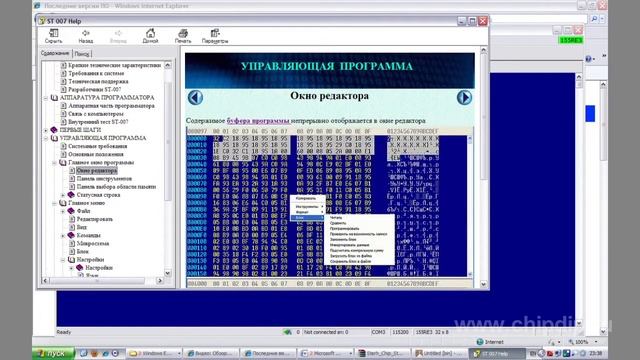Switch to the Поиск tab

click(x=82, y=54)
